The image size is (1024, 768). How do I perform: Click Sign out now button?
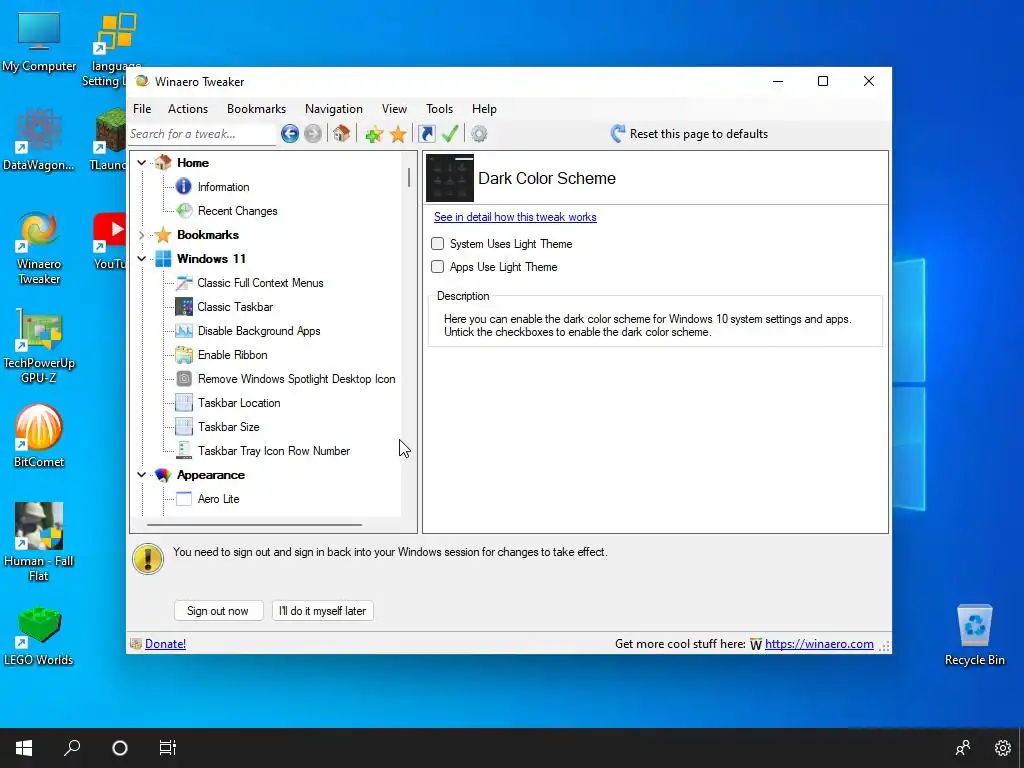(218, 611)
